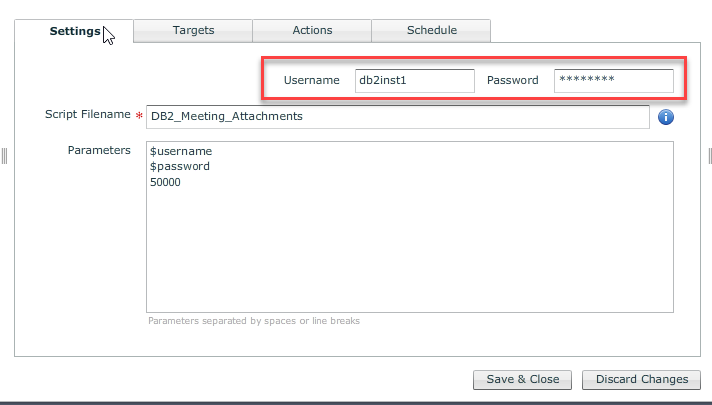Click the Script Filename text box
This screenshot has height=405, width=712.
point(397,117)
